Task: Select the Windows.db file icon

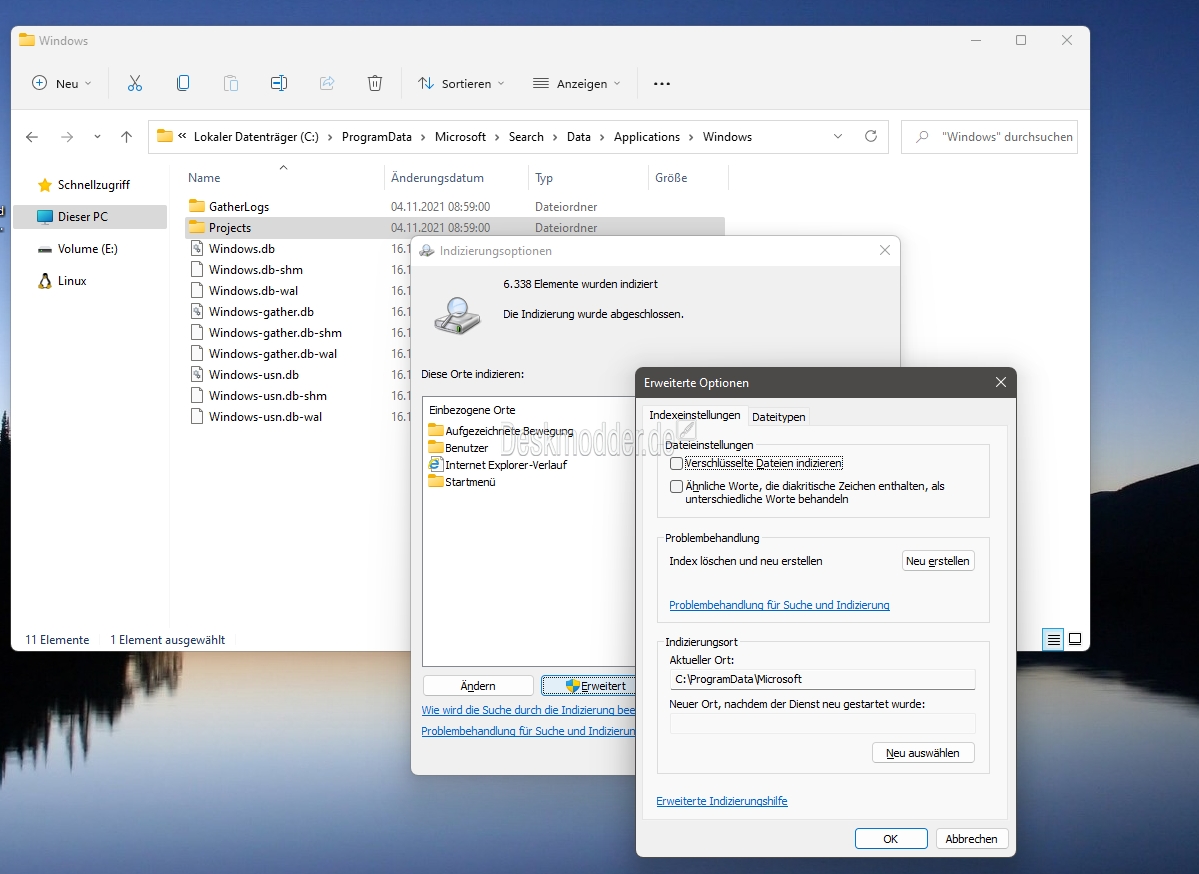Action: [197, 248]
